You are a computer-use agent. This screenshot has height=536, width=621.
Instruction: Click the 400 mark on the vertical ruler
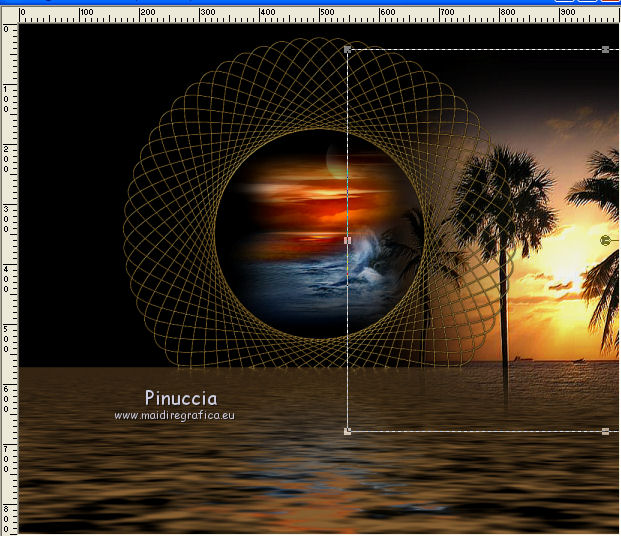click(x=6, y=279)
